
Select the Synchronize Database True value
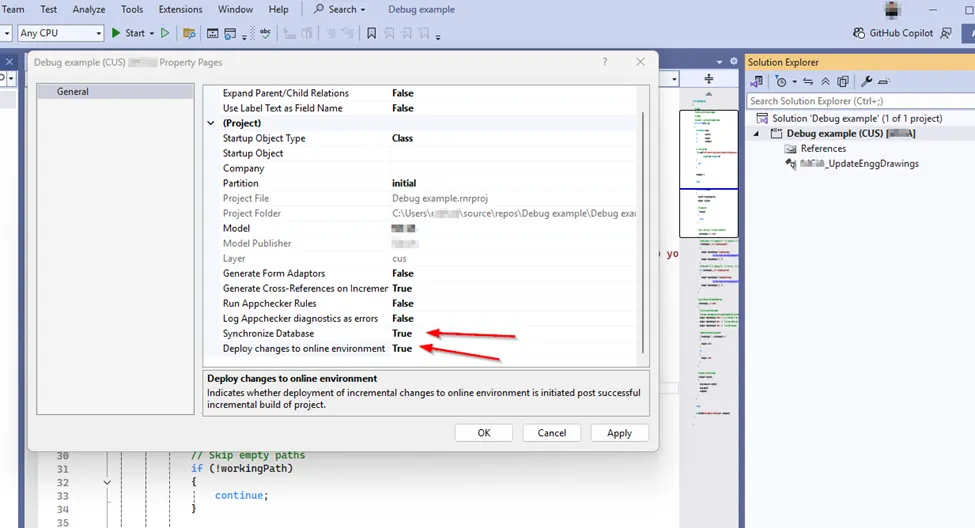[402, 333]
